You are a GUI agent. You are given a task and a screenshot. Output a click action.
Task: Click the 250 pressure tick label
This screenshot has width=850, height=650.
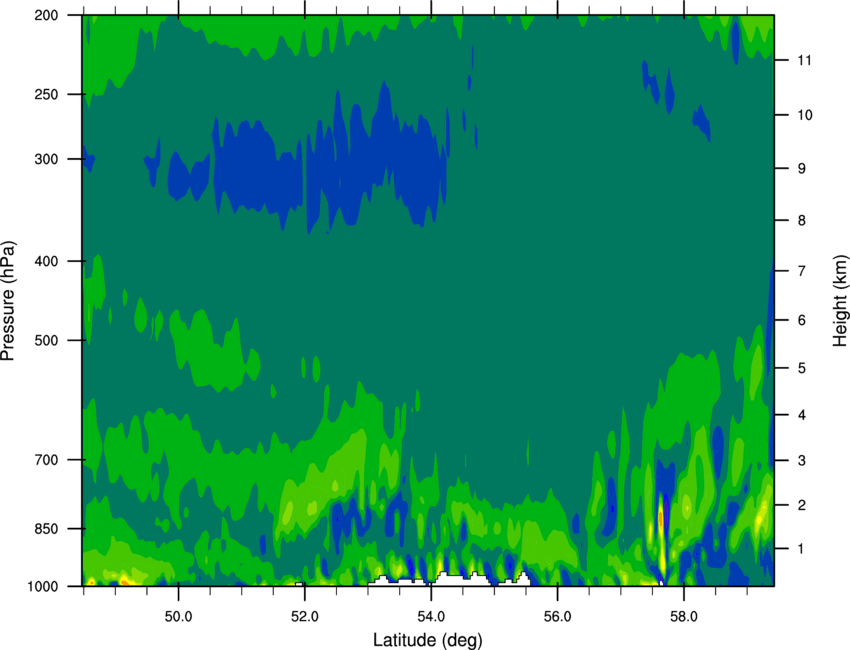[x=46, y=94]
